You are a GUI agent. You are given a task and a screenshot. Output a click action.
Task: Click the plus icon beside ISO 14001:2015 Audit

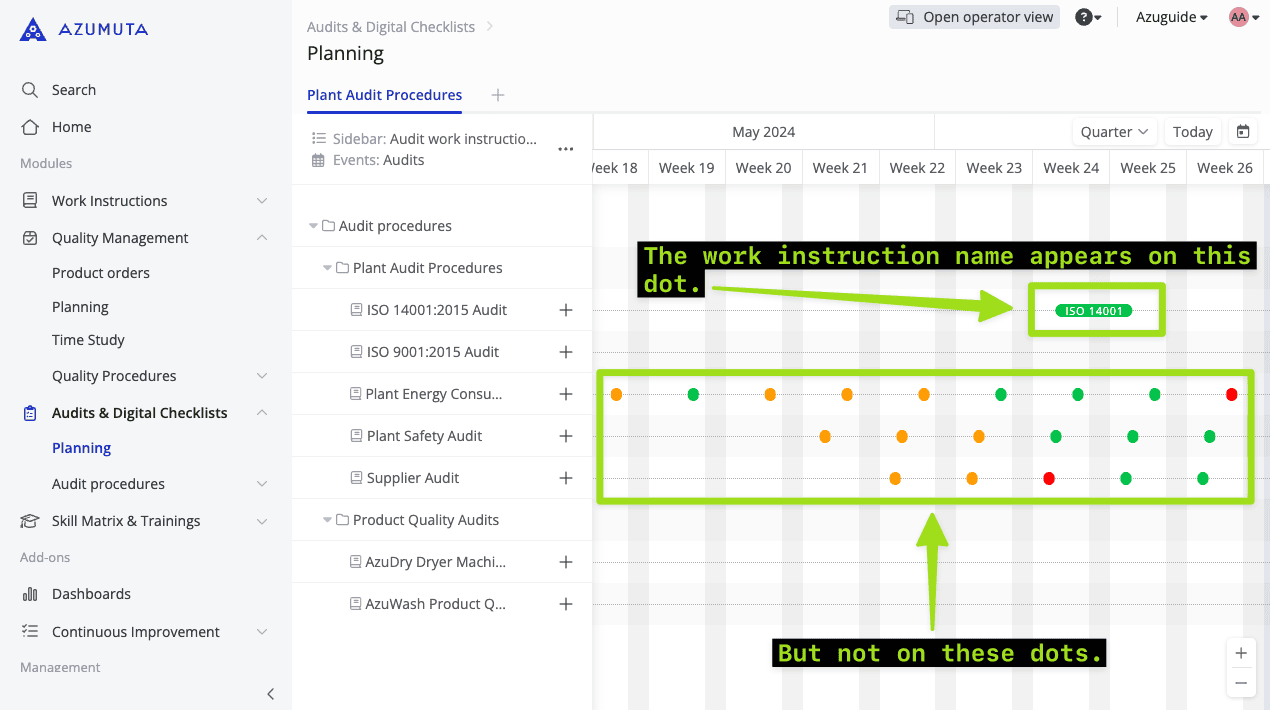pos(566,310)
